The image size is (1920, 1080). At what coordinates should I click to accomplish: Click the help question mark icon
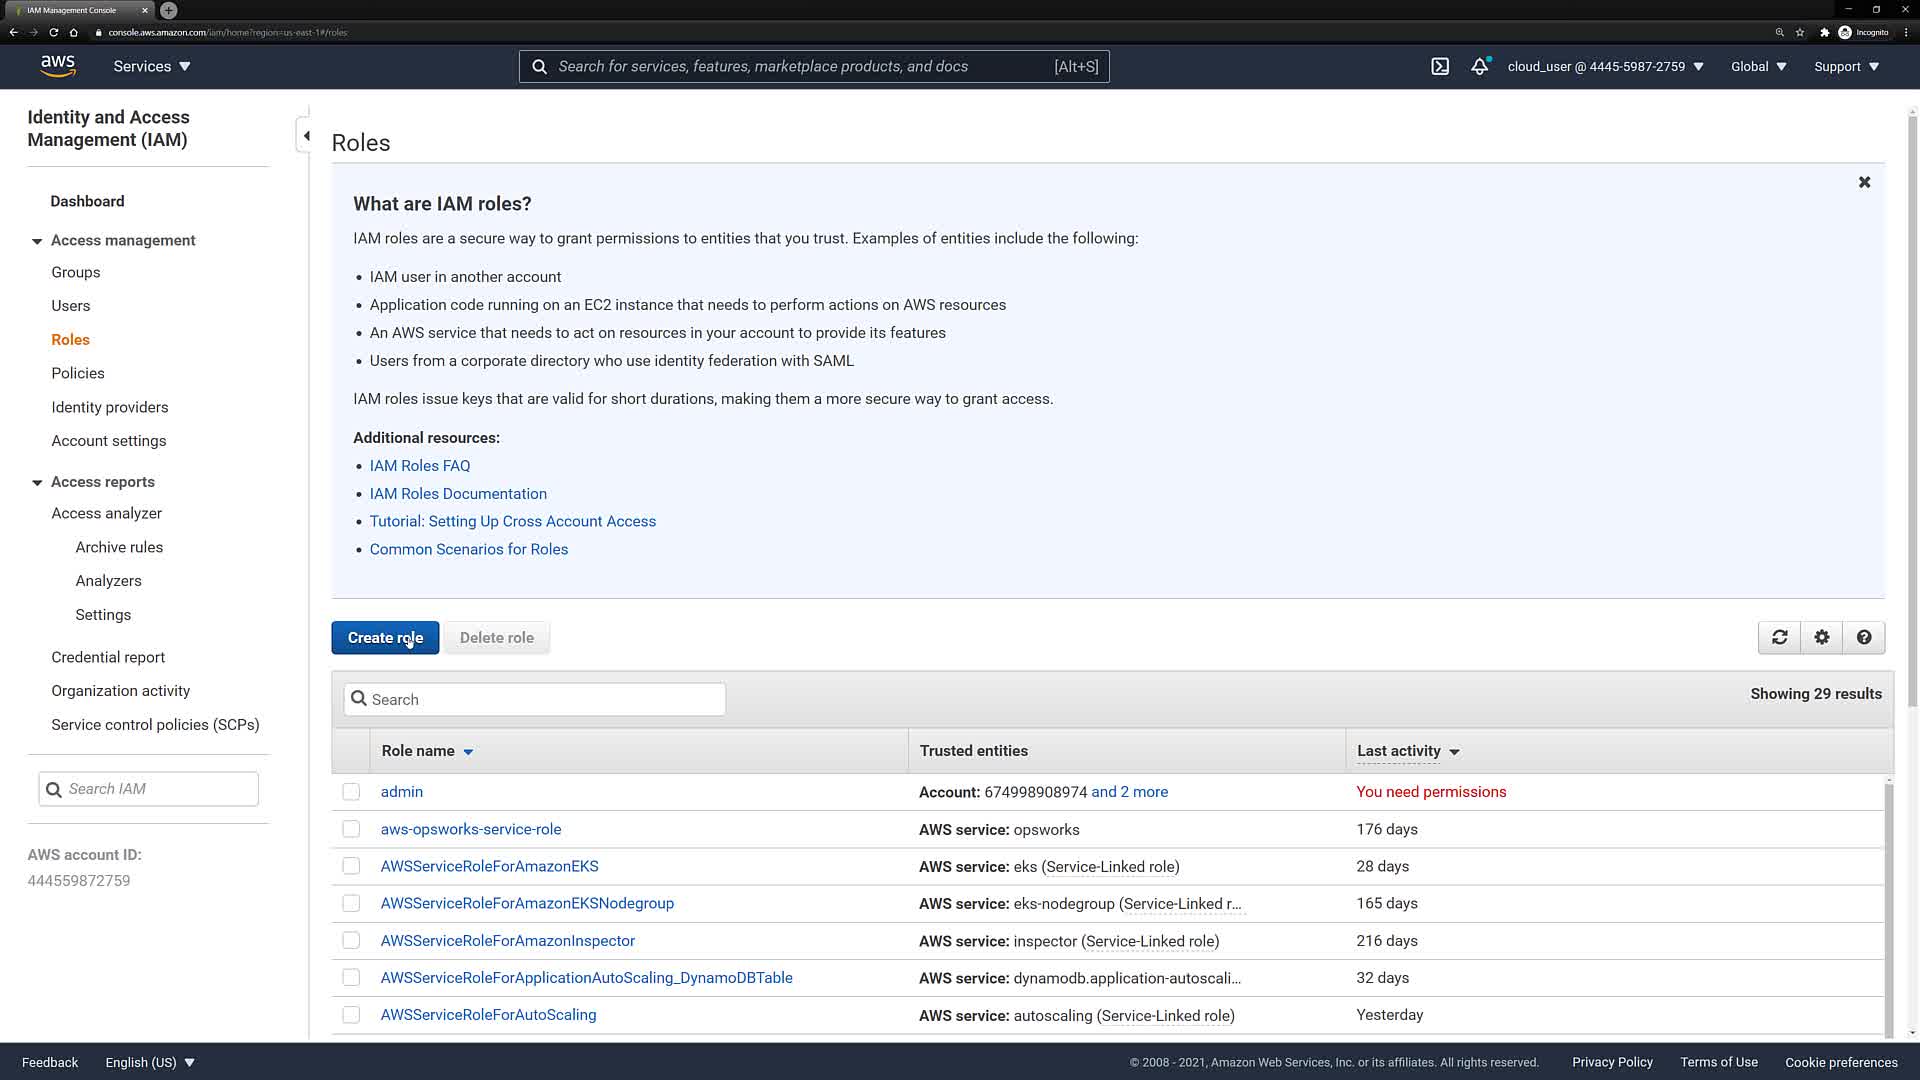[1863, 638]
